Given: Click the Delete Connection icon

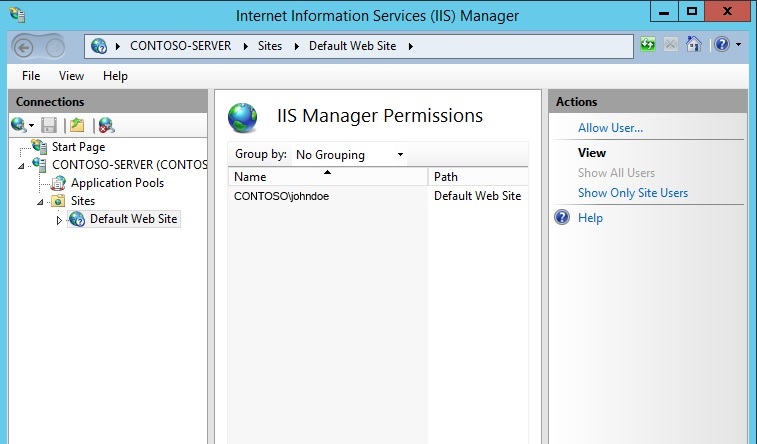Looking at the screenshot, I should (x=105, y=125).
